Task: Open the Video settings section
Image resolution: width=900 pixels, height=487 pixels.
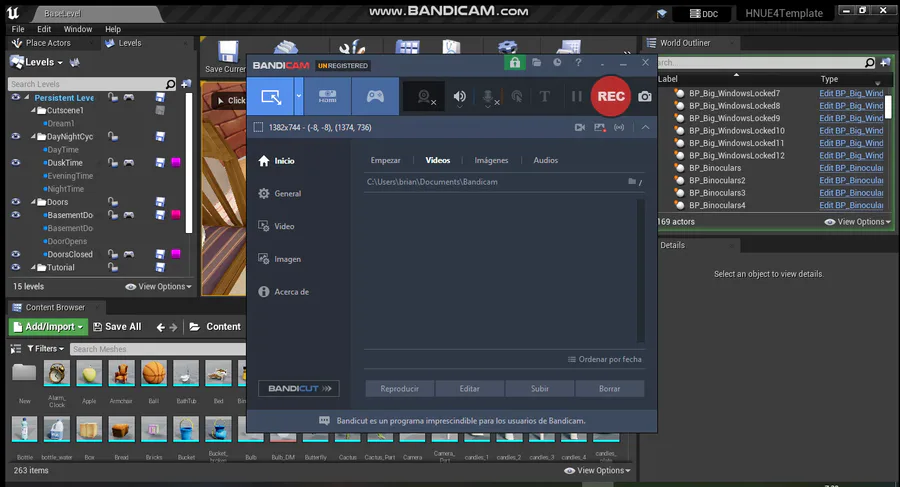Action: pyautogui.click(x=276, y=226)
